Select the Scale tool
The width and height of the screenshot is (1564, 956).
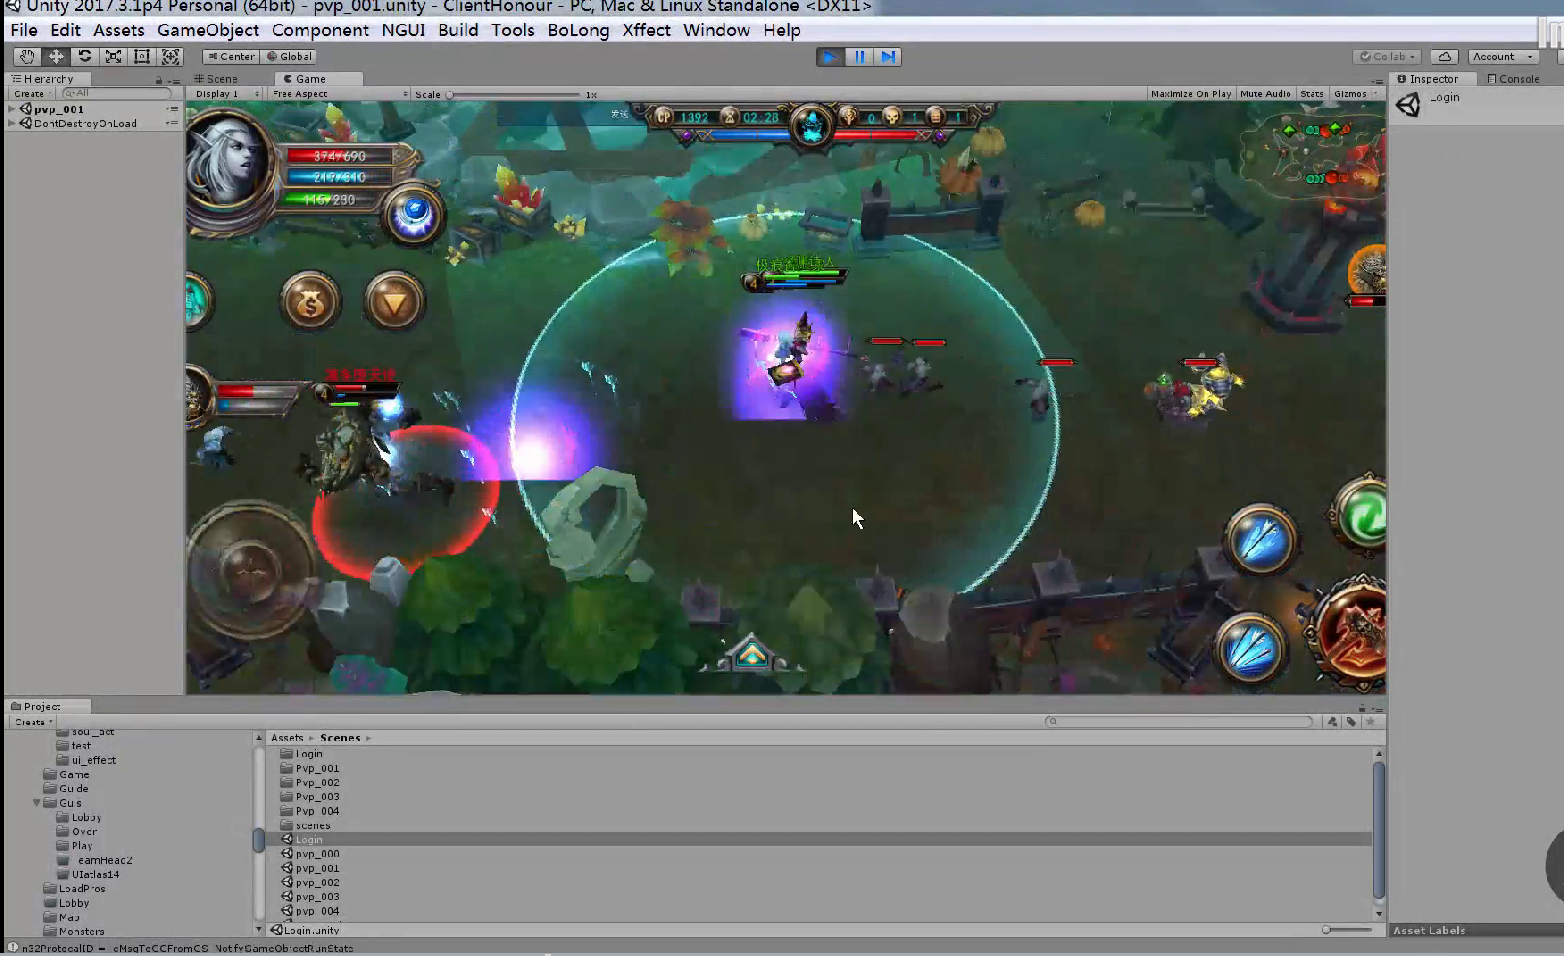[x=113, y=57]
